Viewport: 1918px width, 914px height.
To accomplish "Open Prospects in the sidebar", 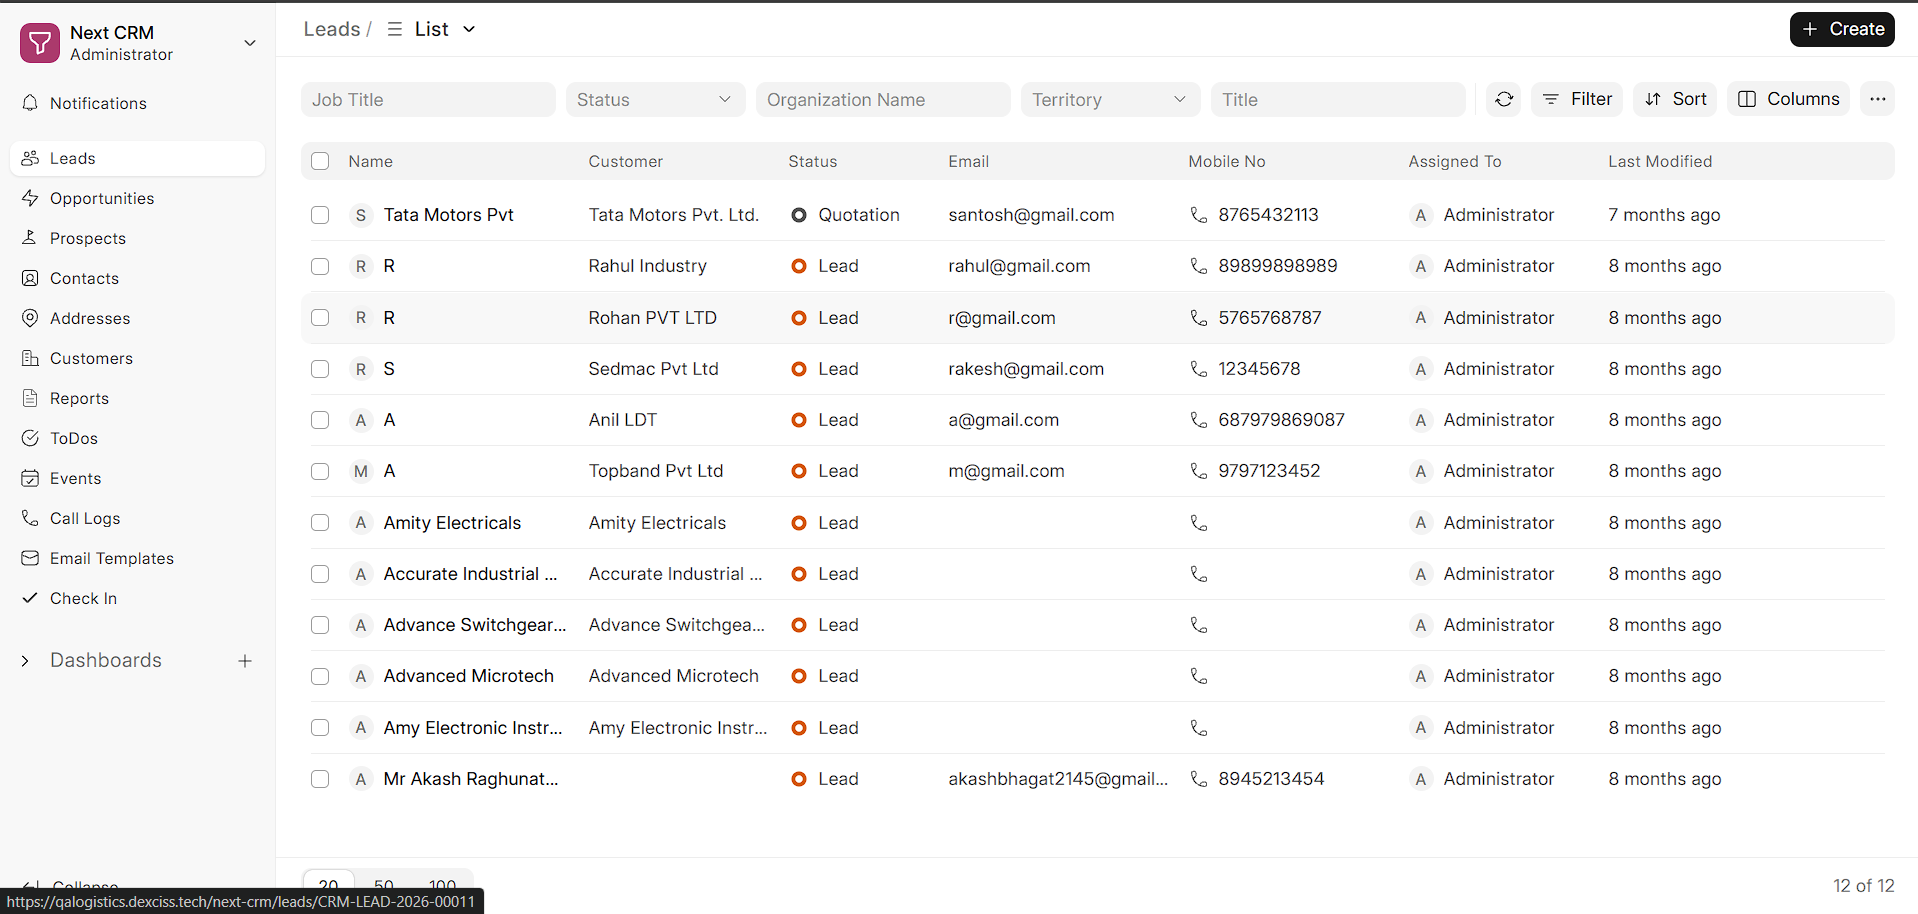I will point(137,238).
